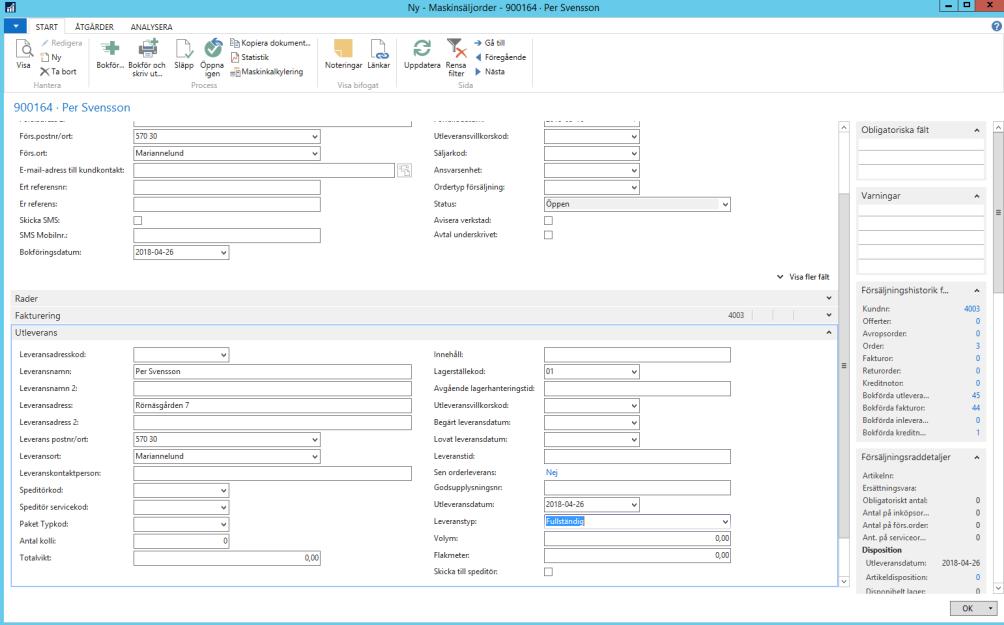Collapse the Försäljningsraddetaljer panel
This screenshot has height=625, width=1004.
click(976, 457)
